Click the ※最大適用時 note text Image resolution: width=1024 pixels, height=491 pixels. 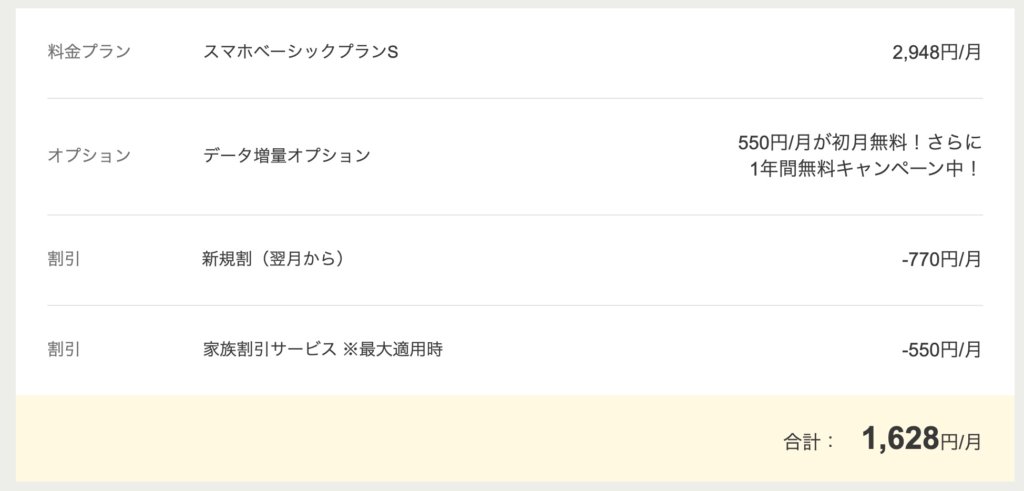[392, 349]
